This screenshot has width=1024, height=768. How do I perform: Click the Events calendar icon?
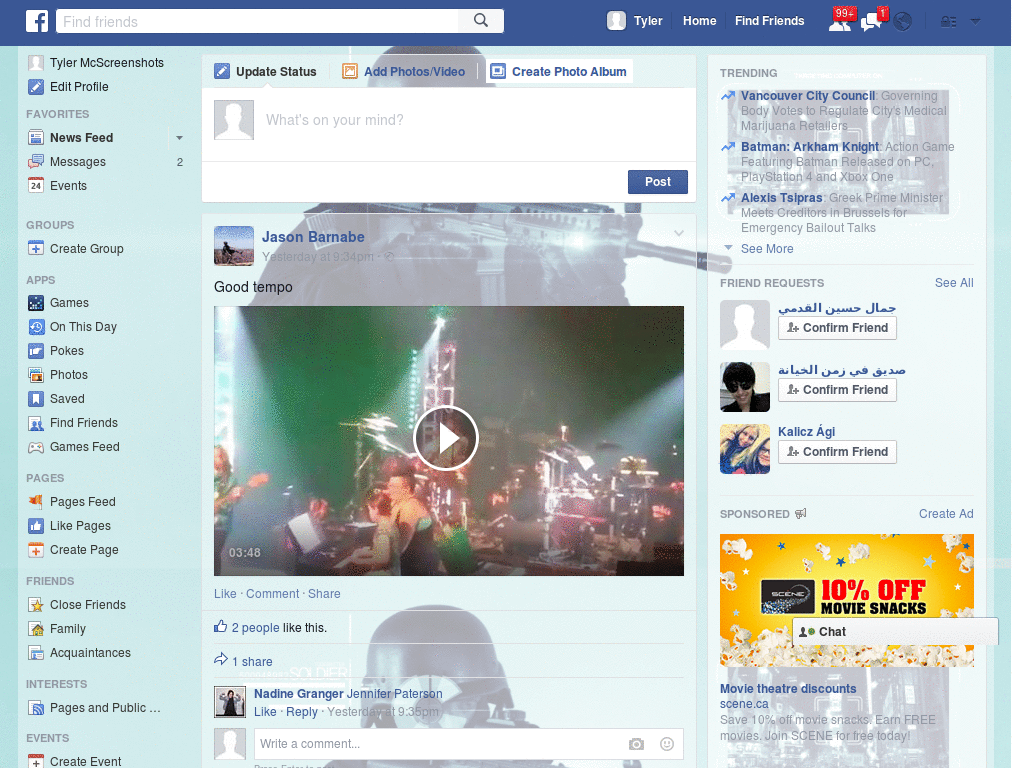[x=36, y=185]
